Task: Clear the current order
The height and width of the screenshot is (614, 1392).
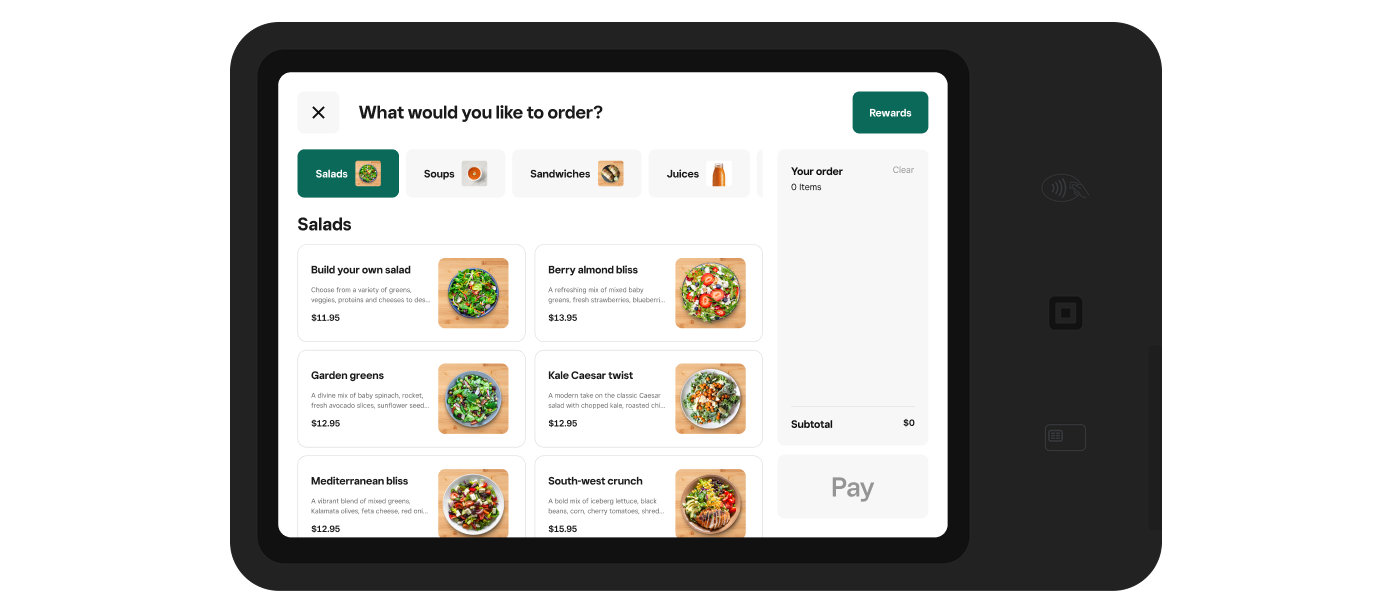Action: [x=903, y=170]
